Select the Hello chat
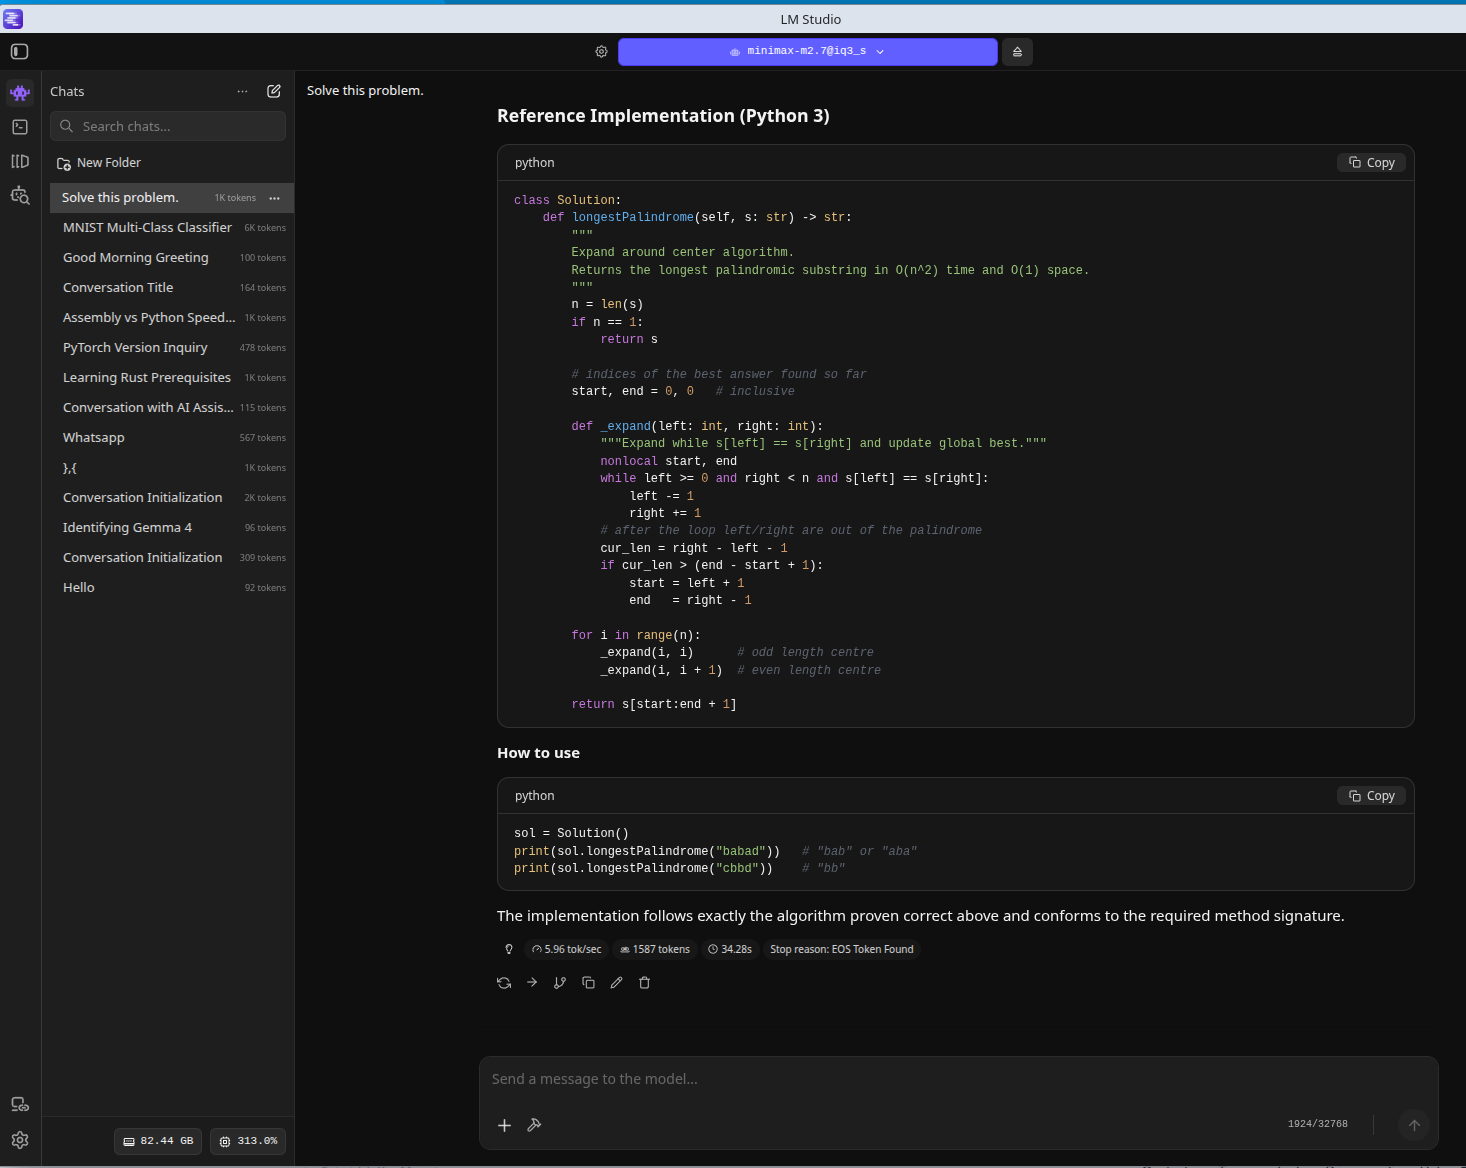1466x1168 pixels. pyautogui.click(x=172, y=588)
